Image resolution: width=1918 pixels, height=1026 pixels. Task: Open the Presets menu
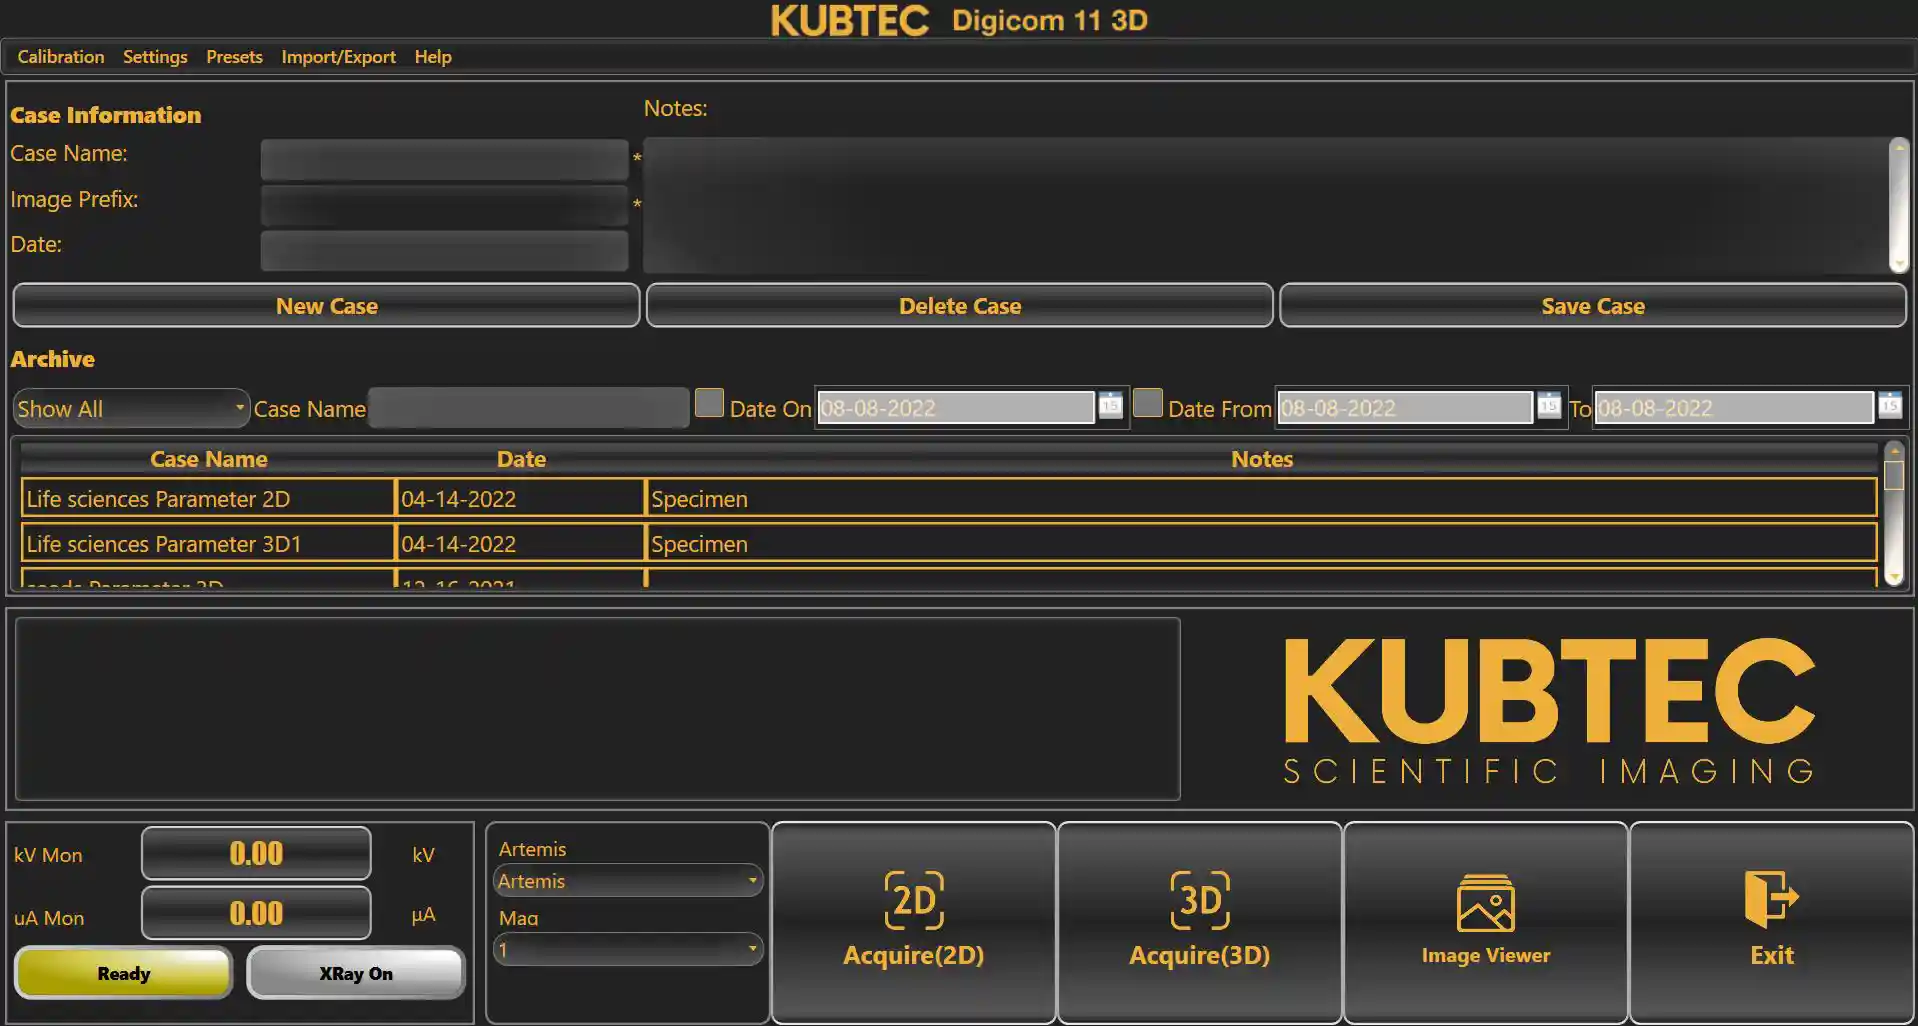point(234,57)
